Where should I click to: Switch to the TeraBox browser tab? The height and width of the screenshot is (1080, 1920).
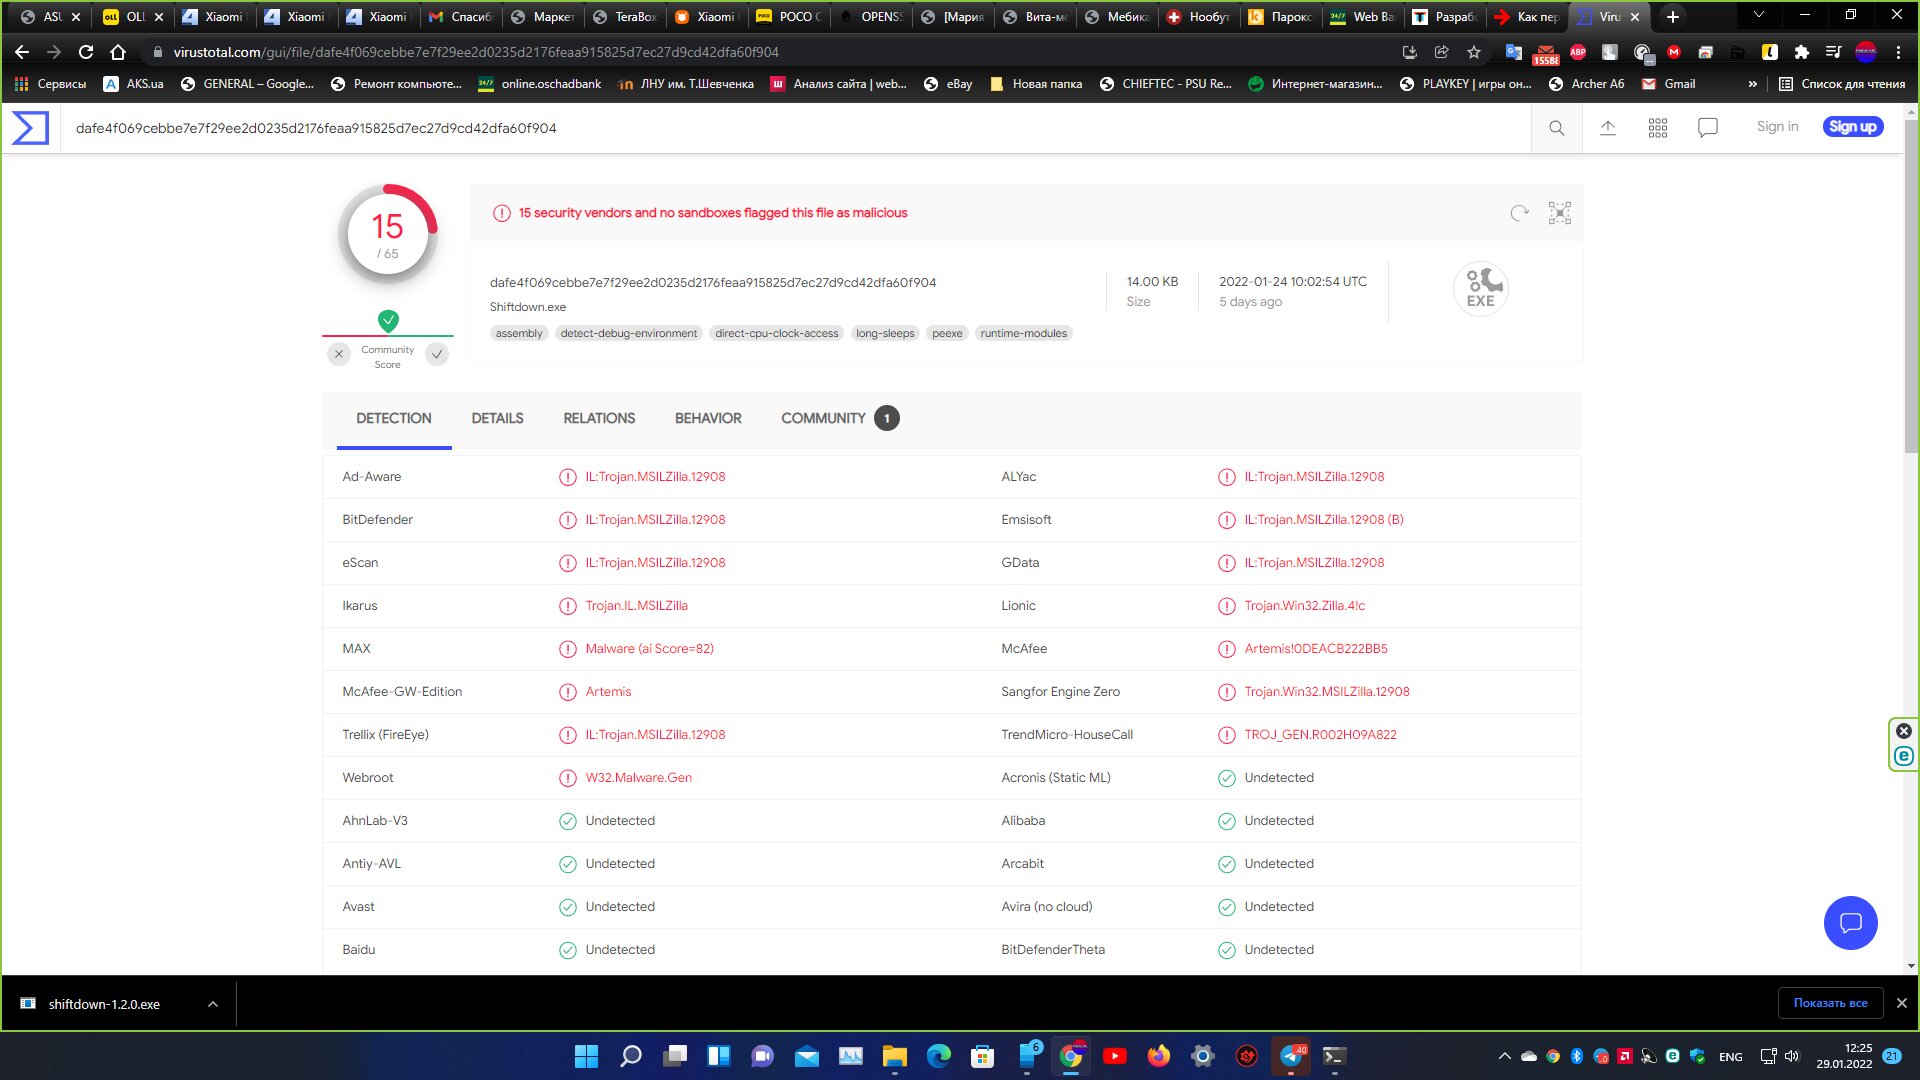(x=626, y=17)
